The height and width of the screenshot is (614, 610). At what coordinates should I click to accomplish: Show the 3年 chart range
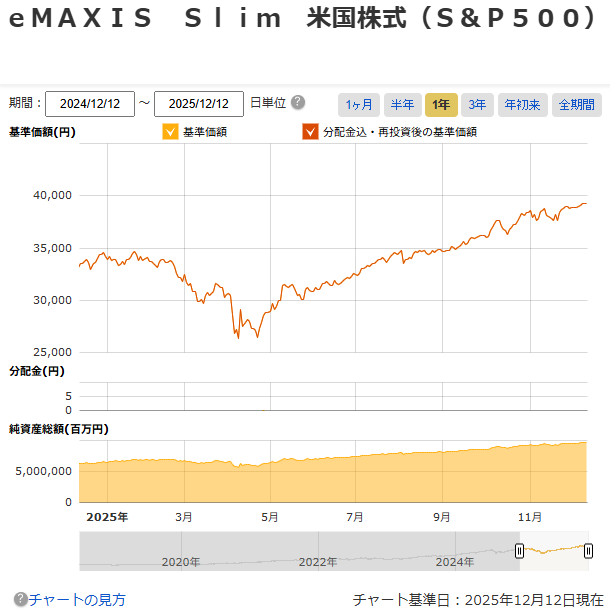[x=477, y=104]
